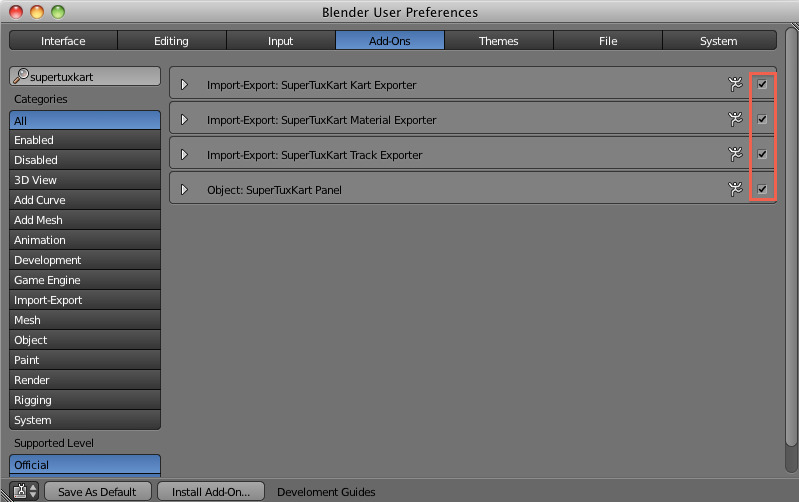This screenshot has width=799, height=502.
Task: Select the 3D View category
Action: (85, 179)
